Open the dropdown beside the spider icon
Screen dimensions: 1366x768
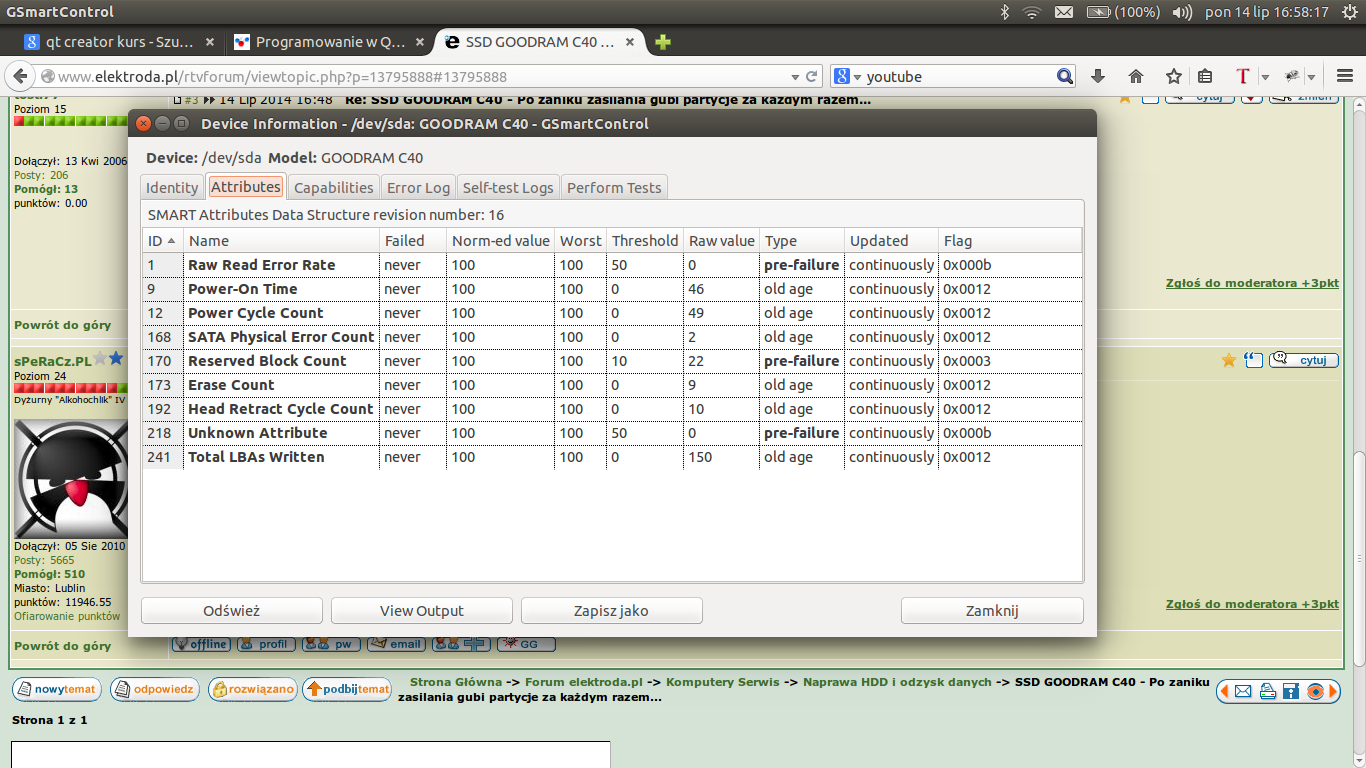pos(1313,76)
